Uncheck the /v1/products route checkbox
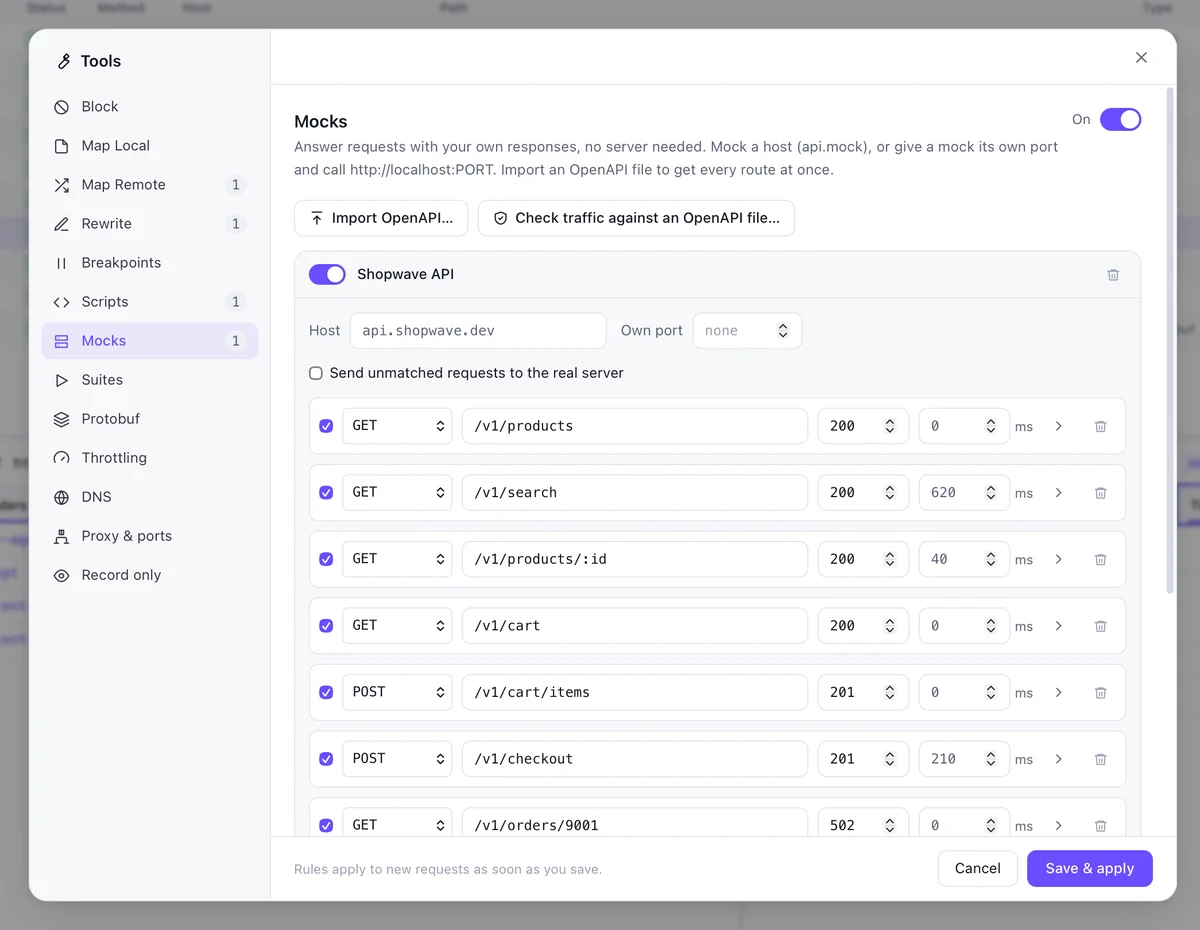Screen dimensions: 1200x930 tap(326, 426)
